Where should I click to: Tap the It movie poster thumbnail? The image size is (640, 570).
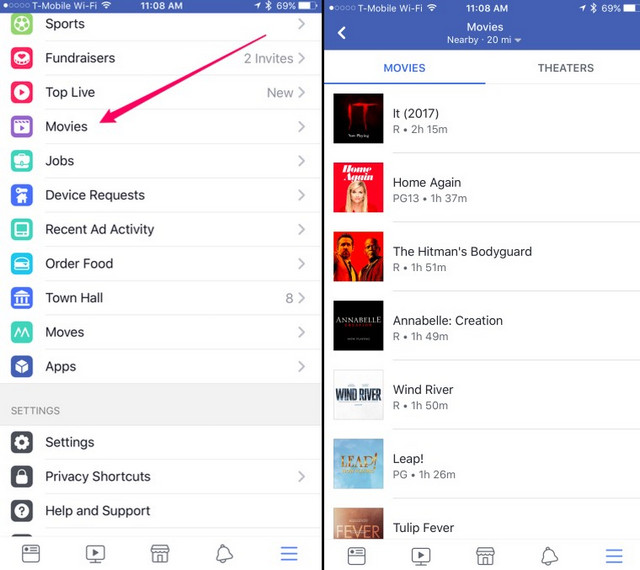[x=358, y=118]
